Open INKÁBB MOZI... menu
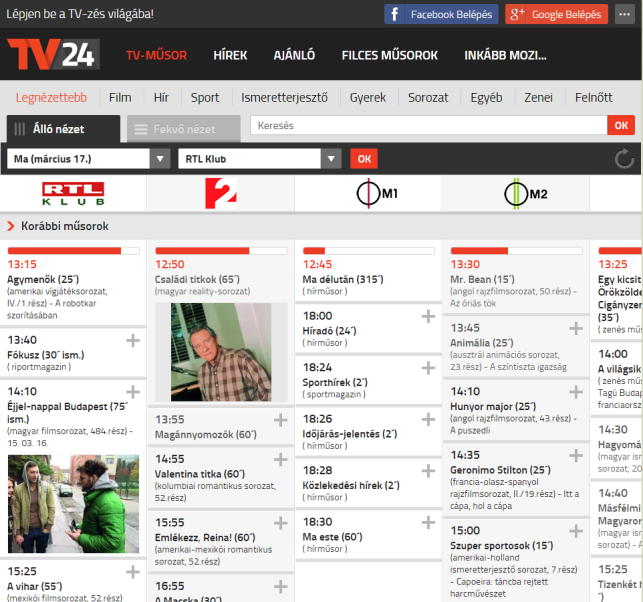Image resolution: width=643 pixels, height=602 pixels. [505, 55]
